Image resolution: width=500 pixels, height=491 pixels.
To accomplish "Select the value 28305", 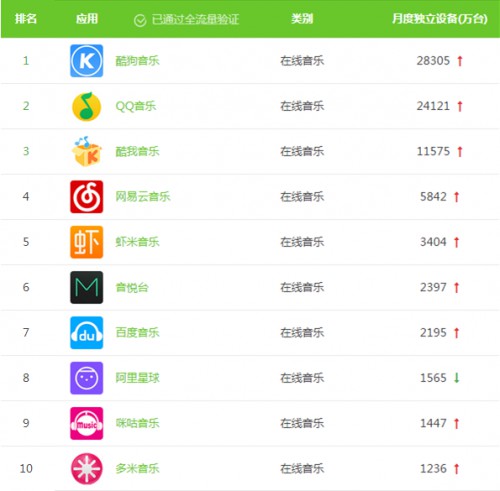I will 433,61.
